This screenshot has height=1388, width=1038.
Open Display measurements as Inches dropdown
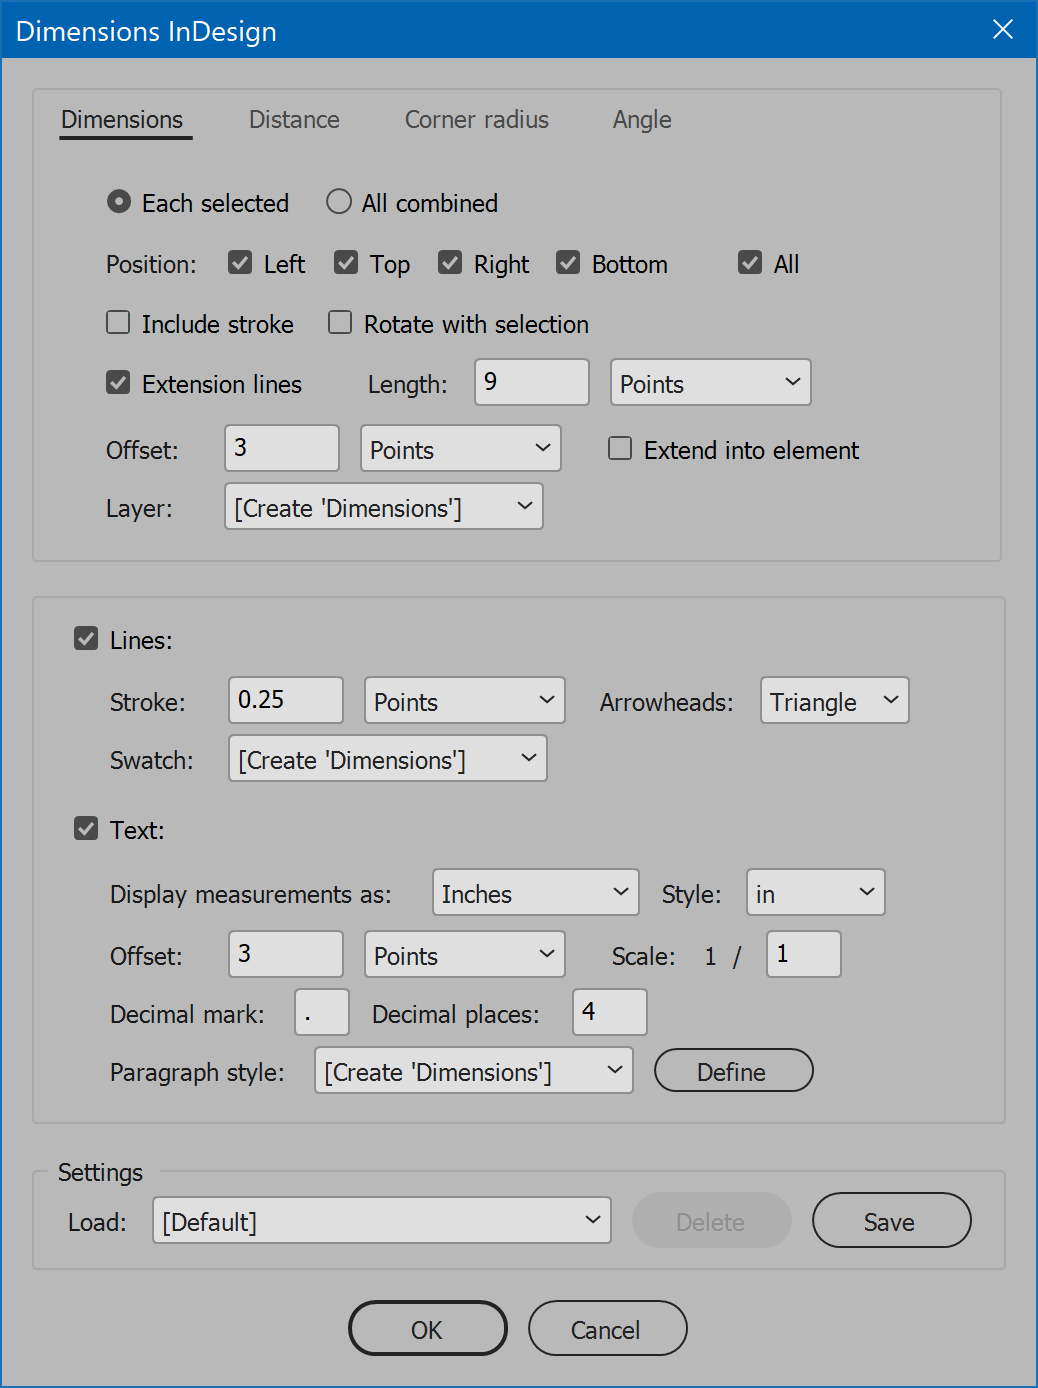(536, 892)
